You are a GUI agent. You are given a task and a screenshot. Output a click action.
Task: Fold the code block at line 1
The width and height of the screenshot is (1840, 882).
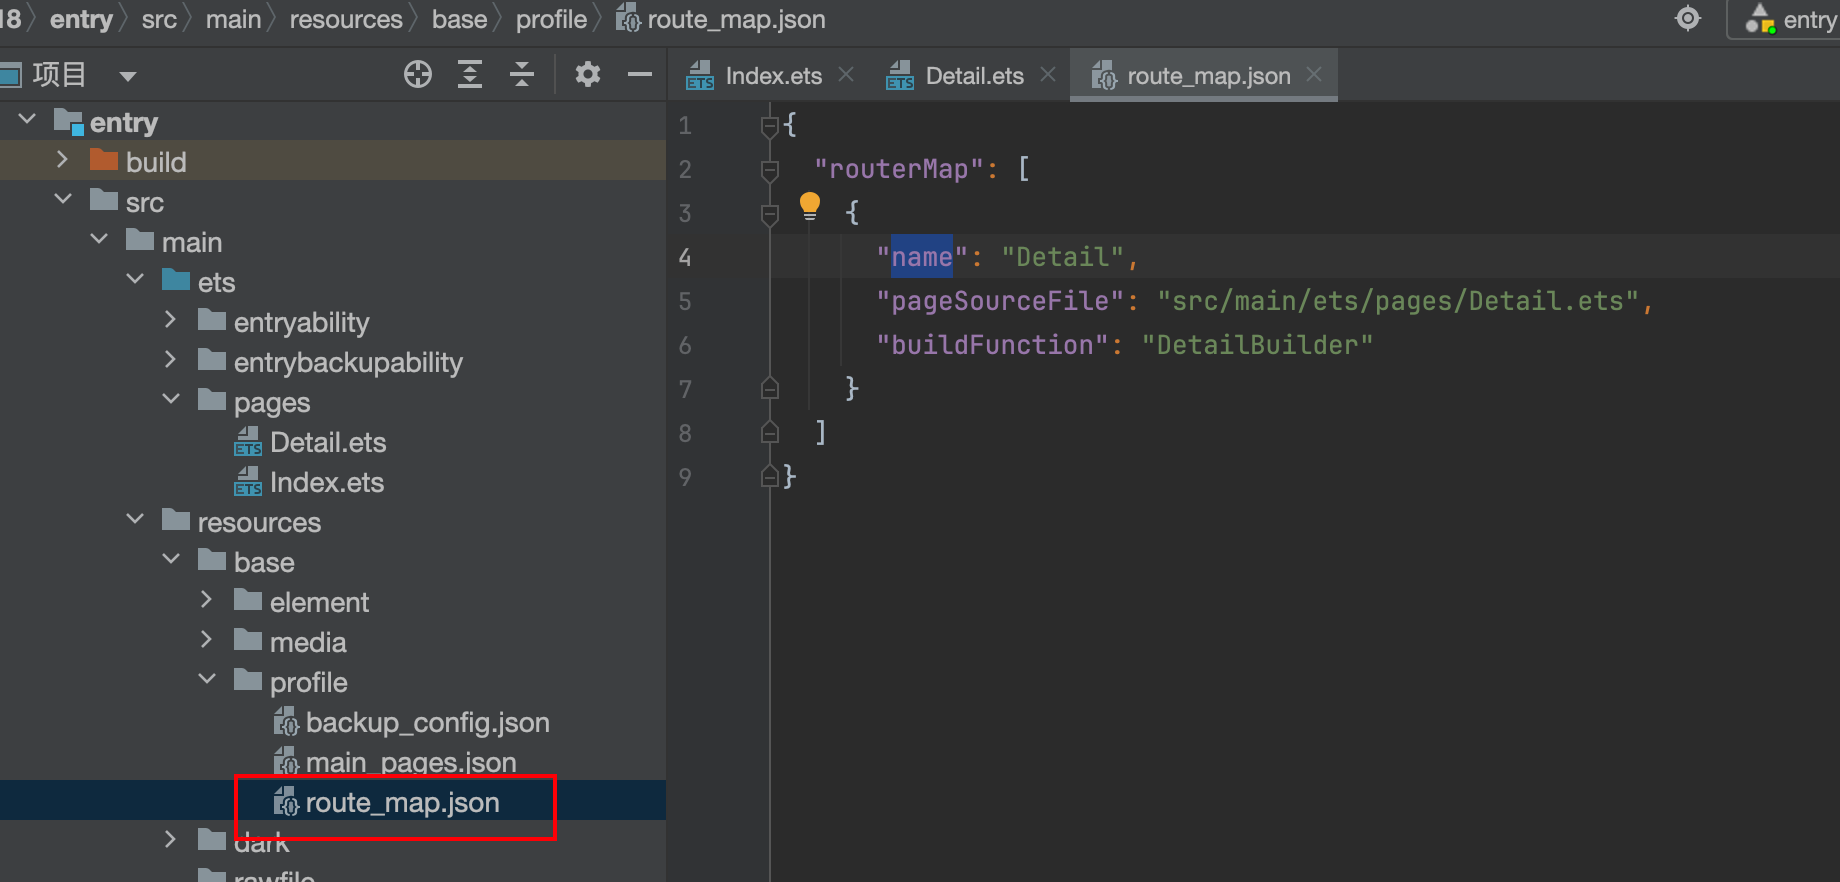tap(770, 126)
